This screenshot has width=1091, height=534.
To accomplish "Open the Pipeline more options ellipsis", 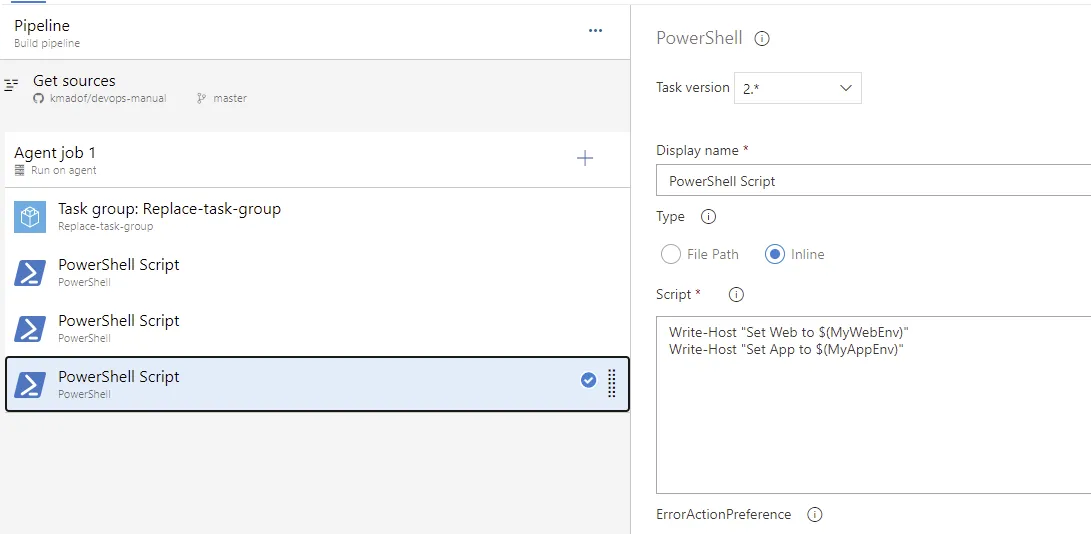I will 595,30.
